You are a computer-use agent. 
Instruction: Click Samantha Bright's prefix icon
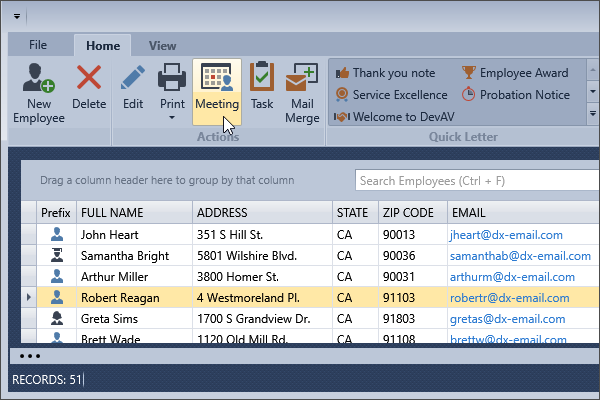pos(57,255)
